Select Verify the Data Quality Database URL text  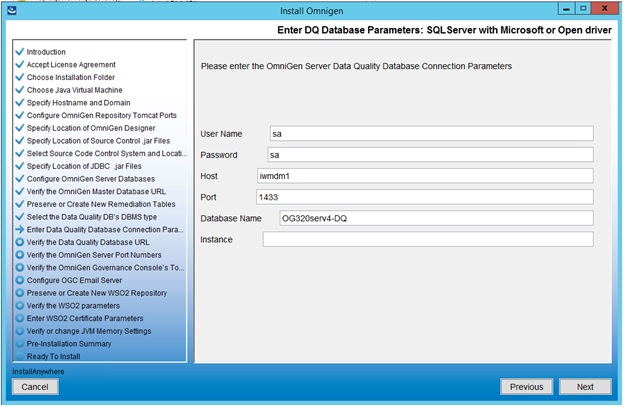pyautogui.click(x=88, y=242)
